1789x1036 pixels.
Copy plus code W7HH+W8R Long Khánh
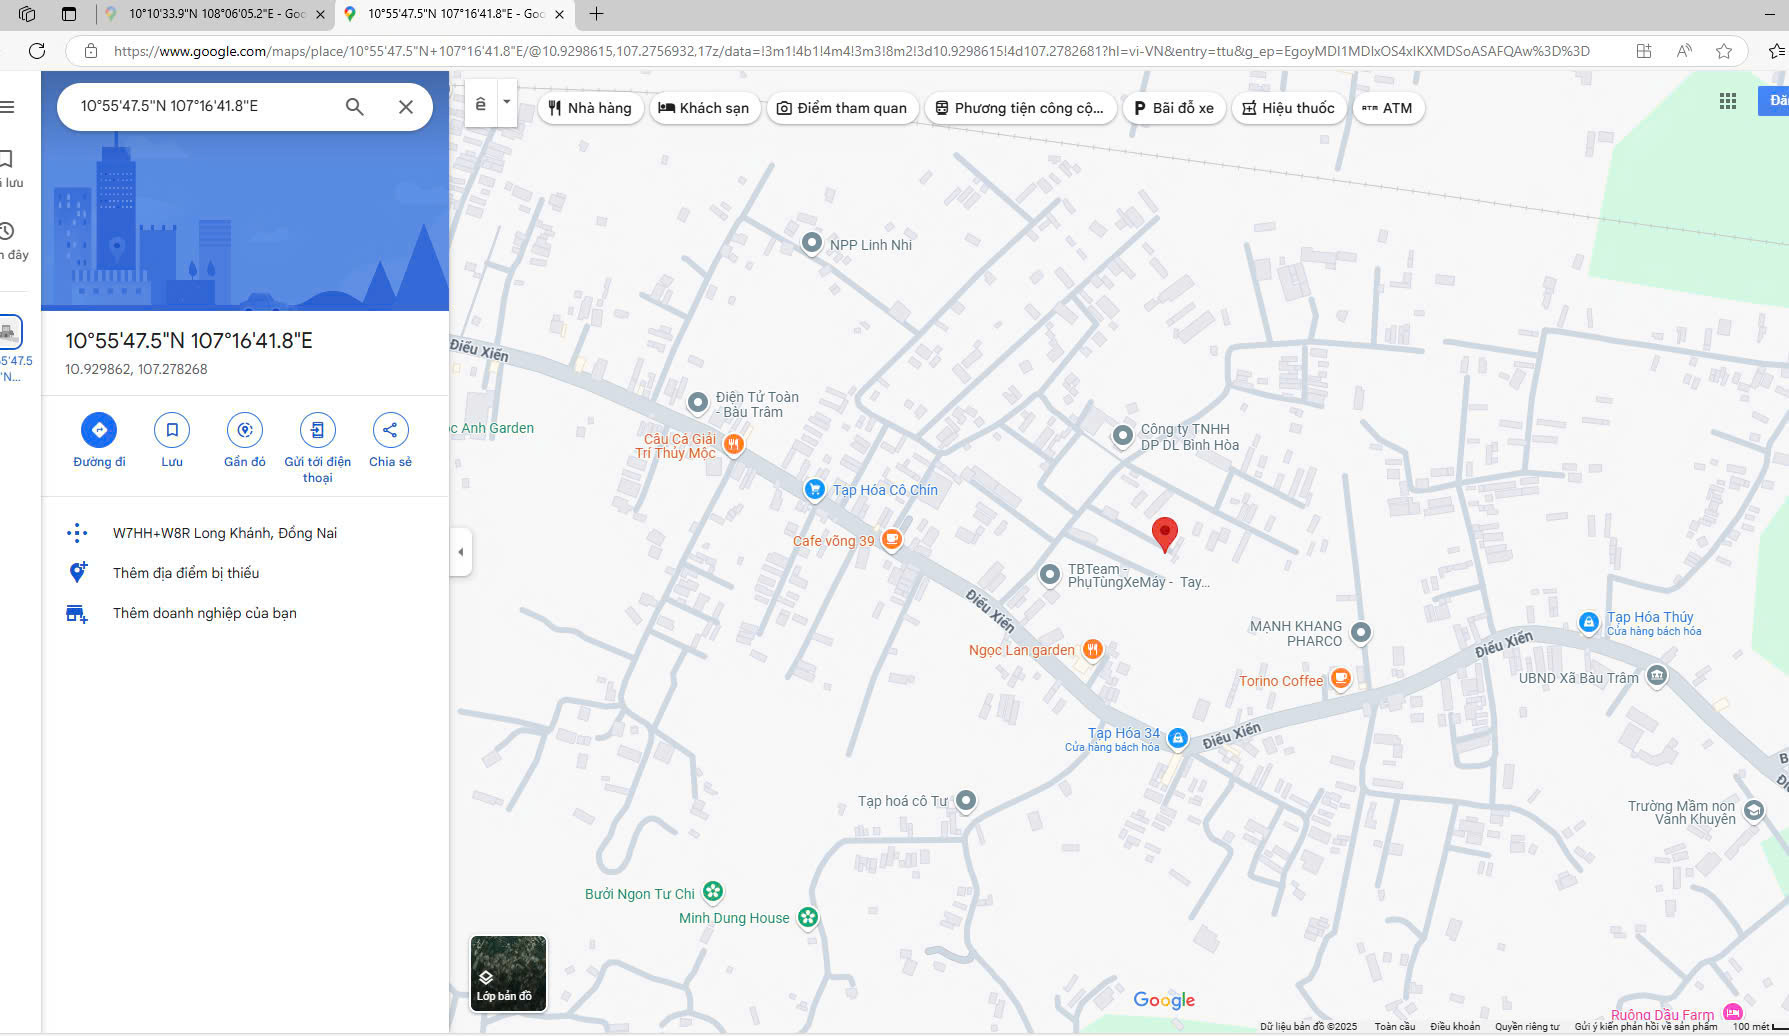click(225, 533)
